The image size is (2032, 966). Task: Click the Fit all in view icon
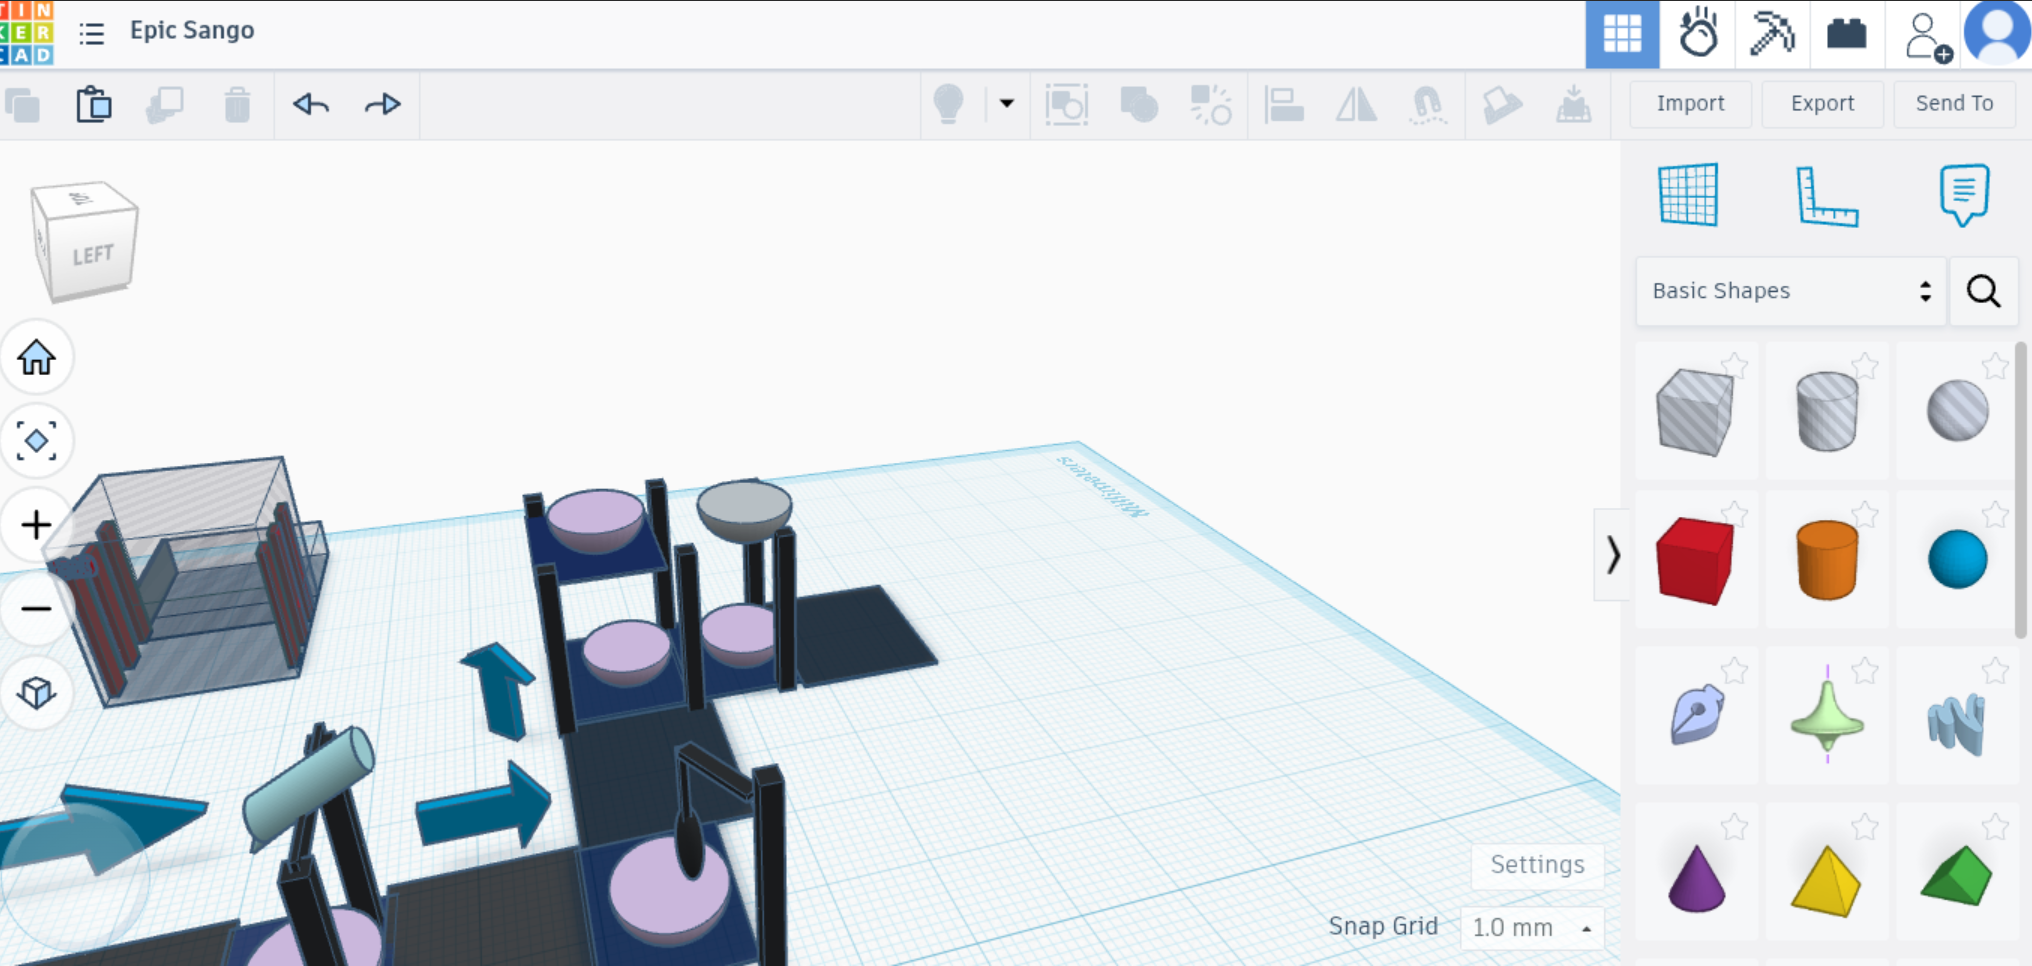36,441
